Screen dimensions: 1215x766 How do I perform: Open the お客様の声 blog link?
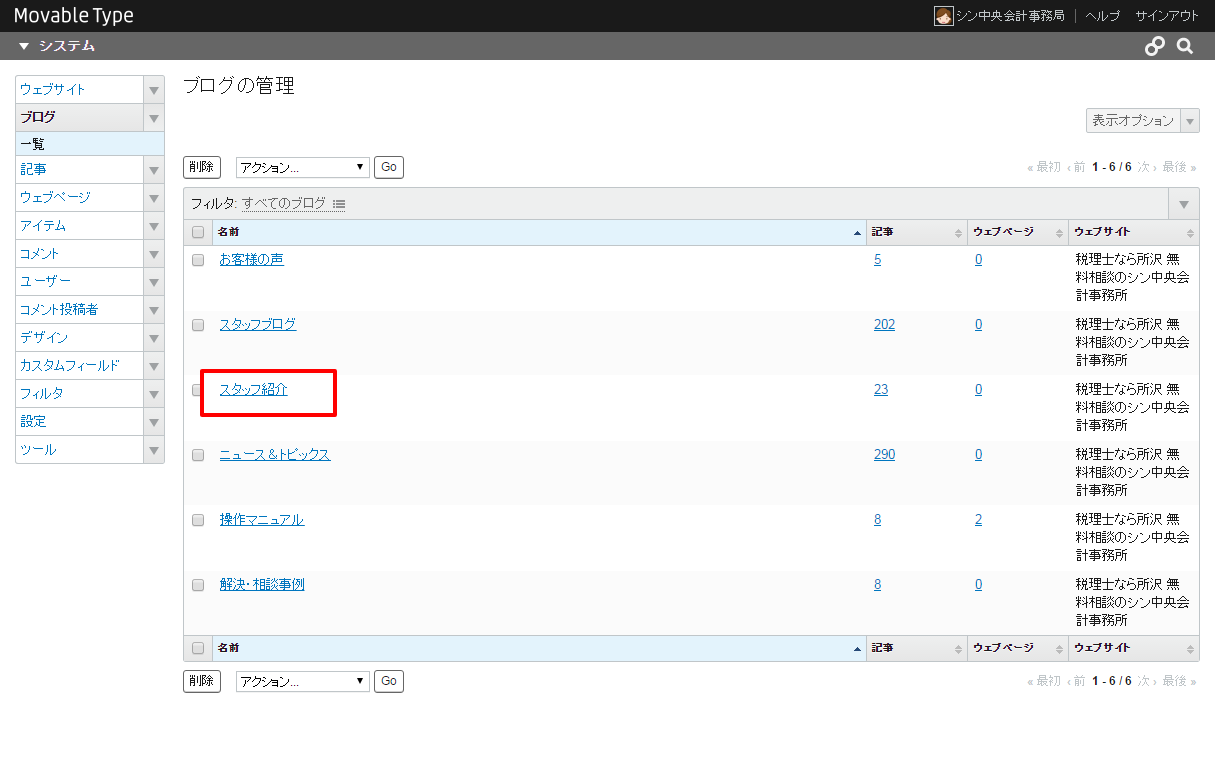pyautogui.click(x=252, y=260)
